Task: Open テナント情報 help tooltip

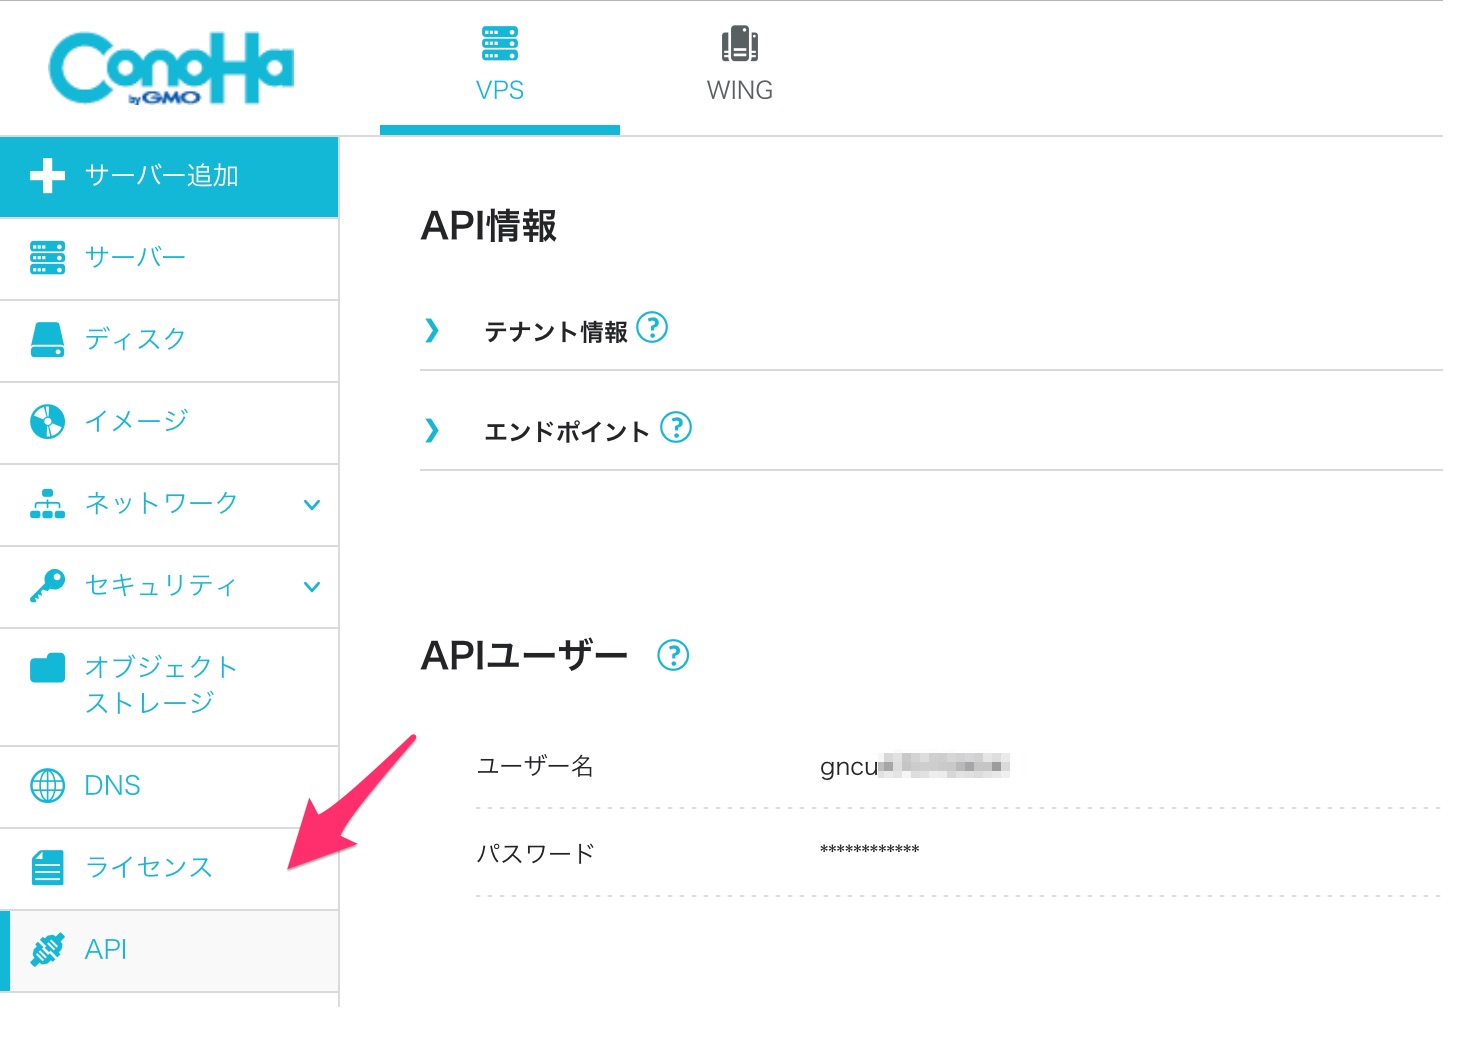Action: [x=653, y=328]
